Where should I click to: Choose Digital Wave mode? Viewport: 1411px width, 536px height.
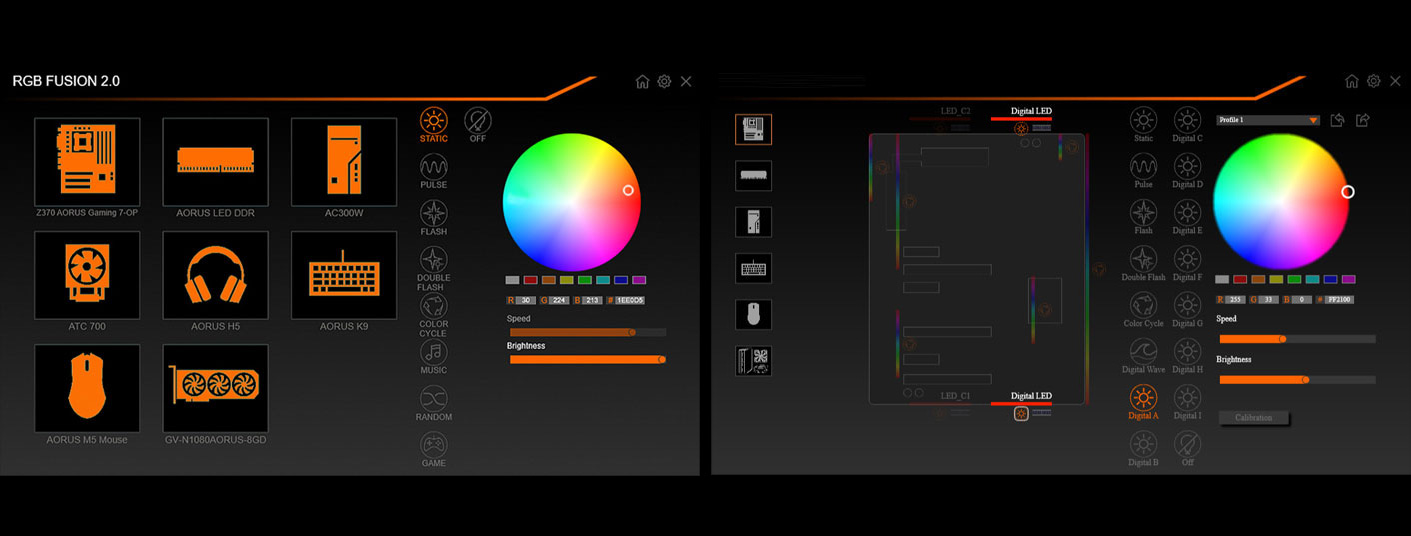(1143, 356)
